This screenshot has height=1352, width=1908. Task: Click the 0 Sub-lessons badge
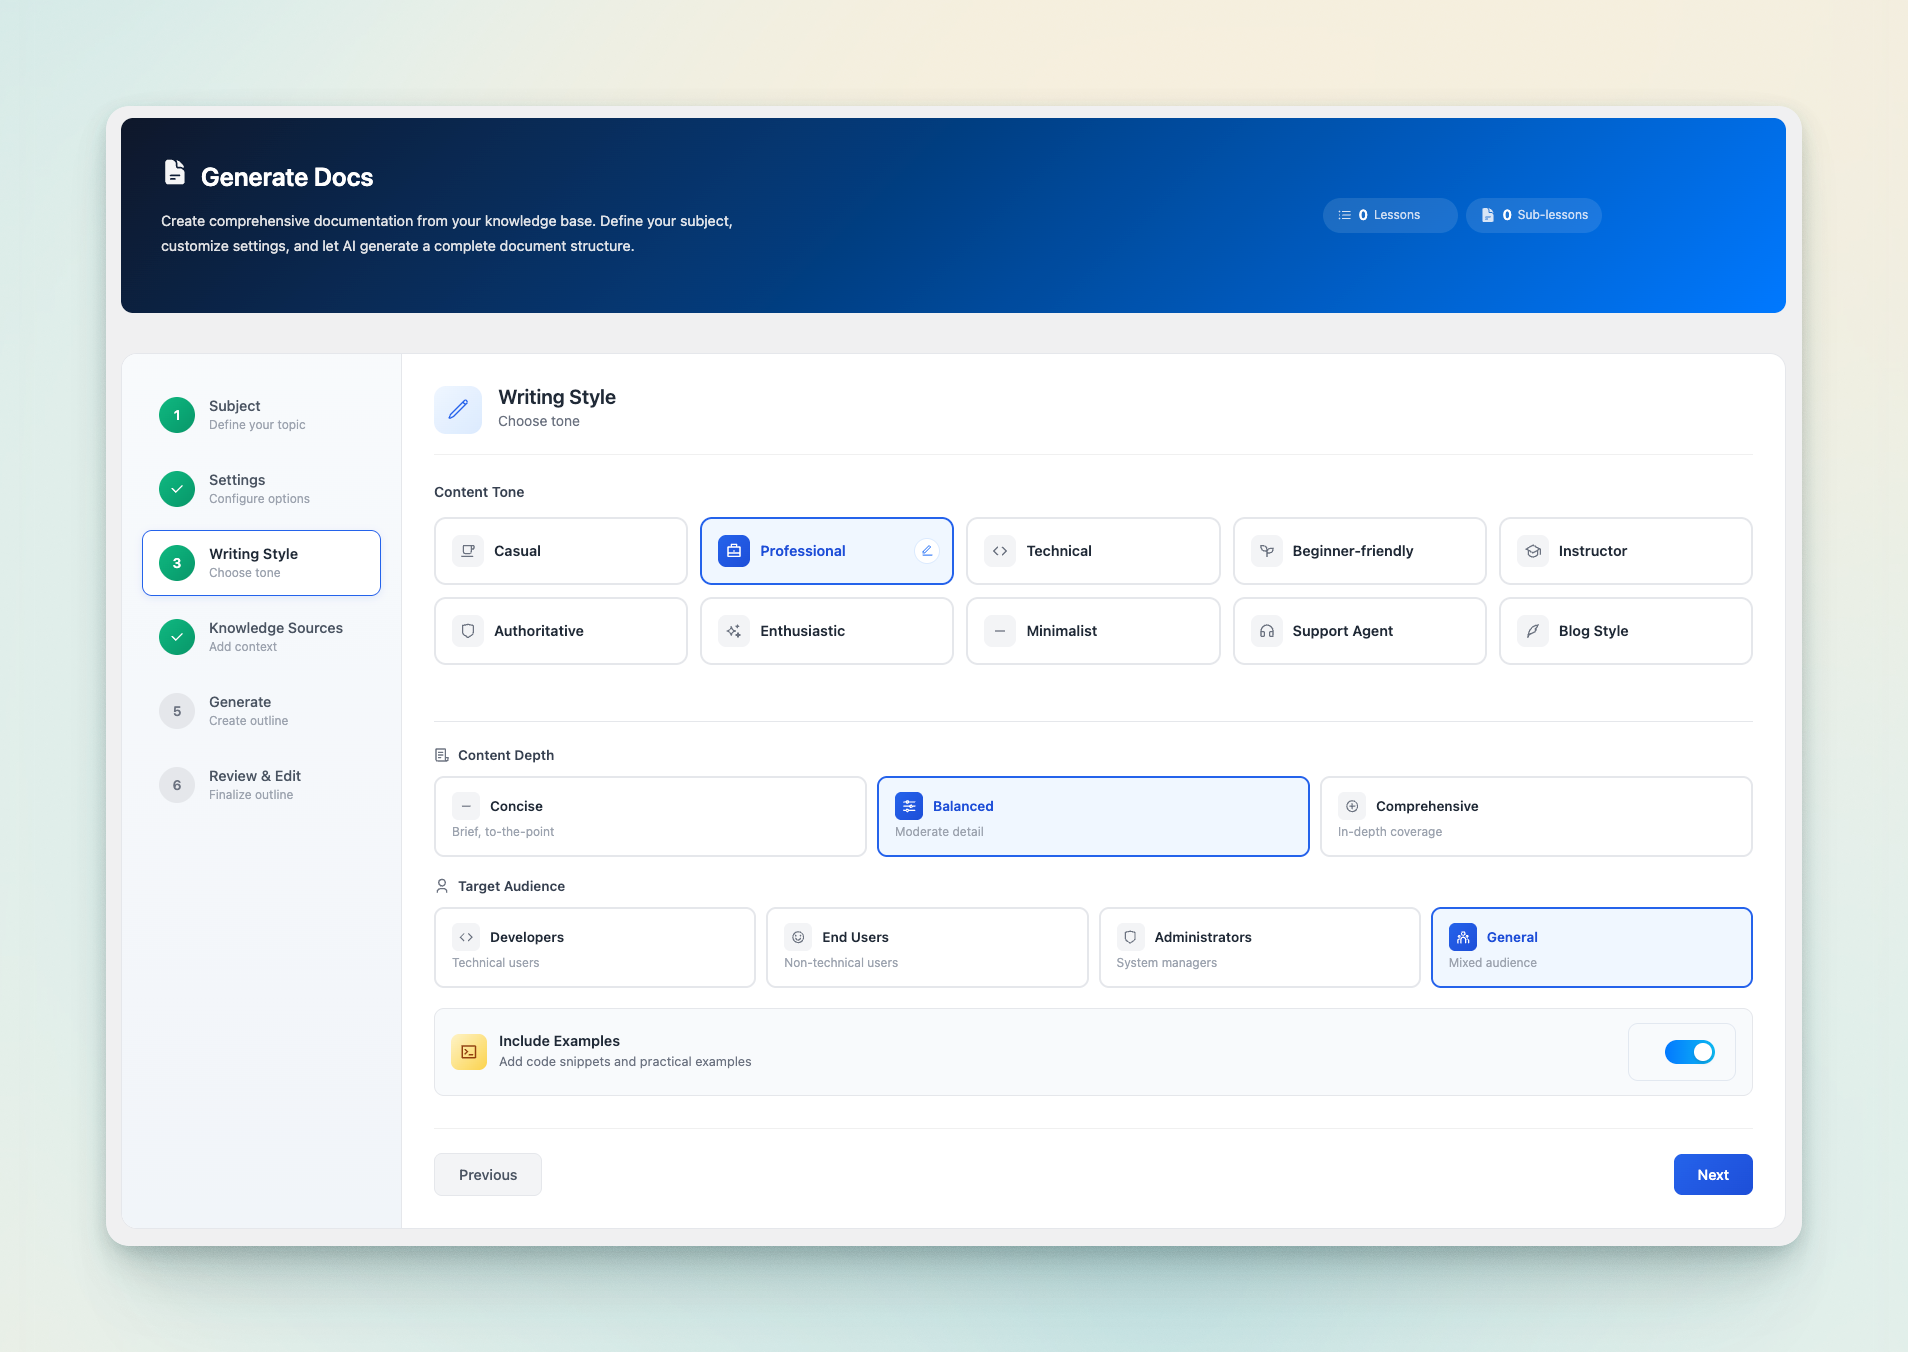(1533, 215)
